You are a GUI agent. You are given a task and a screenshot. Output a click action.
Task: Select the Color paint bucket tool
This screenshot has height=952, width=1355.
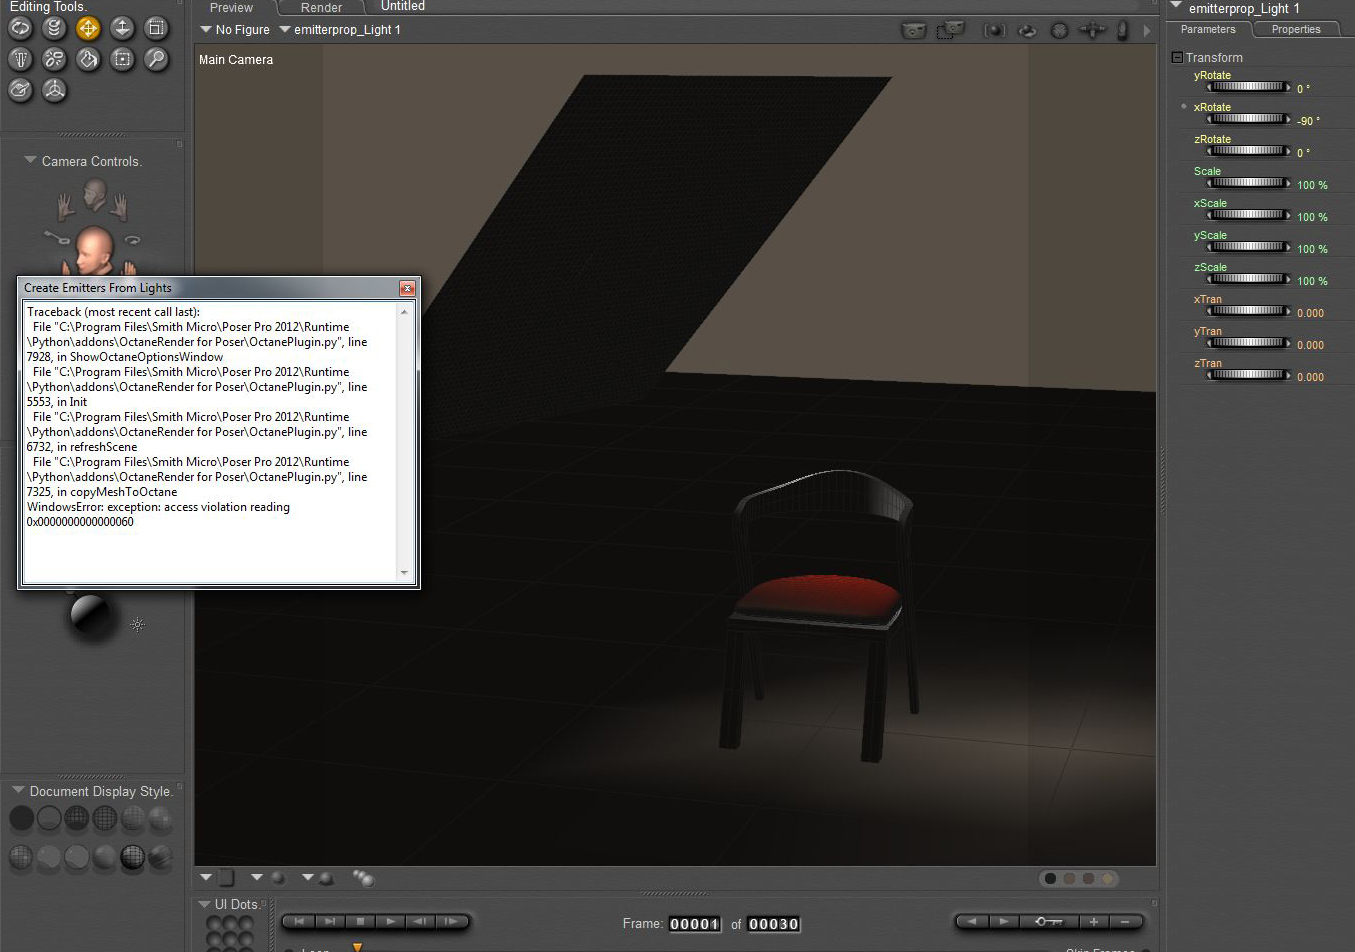pyautogui.click(x=88, y=59)
